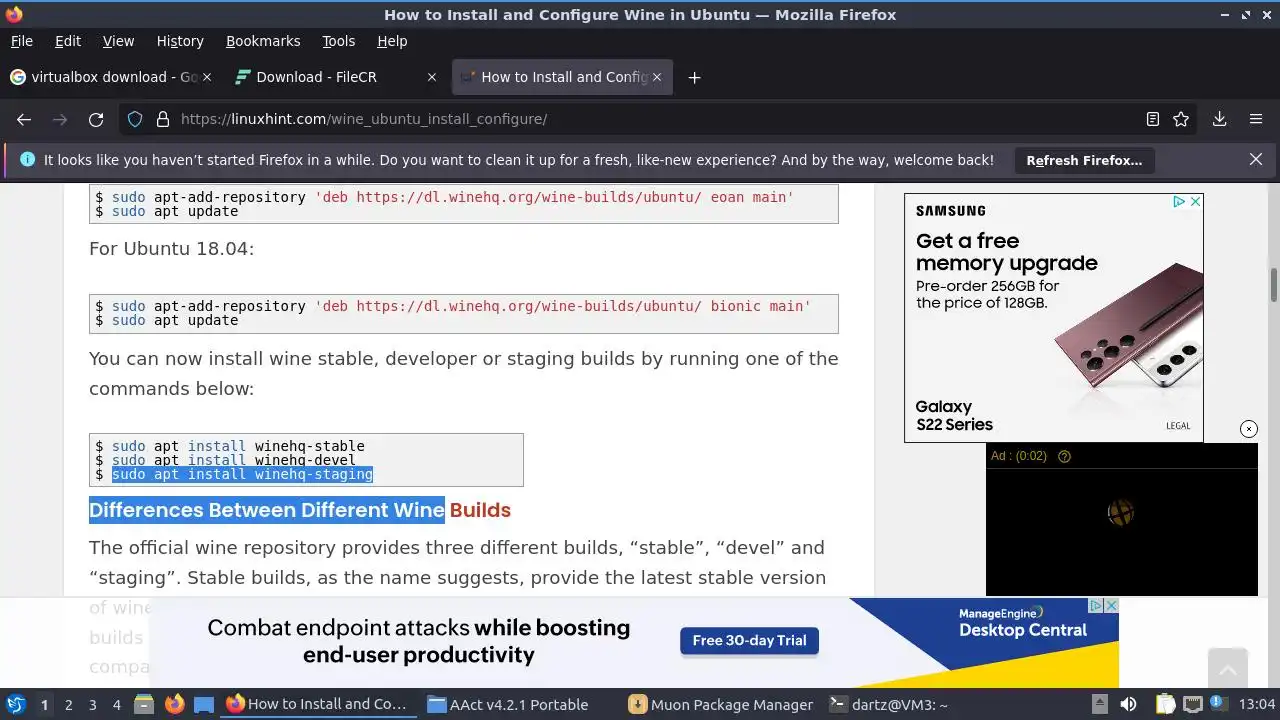Image resolution: width=1280 pixels, height=720 pixels.
Task: Activate AAct v4.2.1 Portable taskbar window
Action: pos(517,704)
